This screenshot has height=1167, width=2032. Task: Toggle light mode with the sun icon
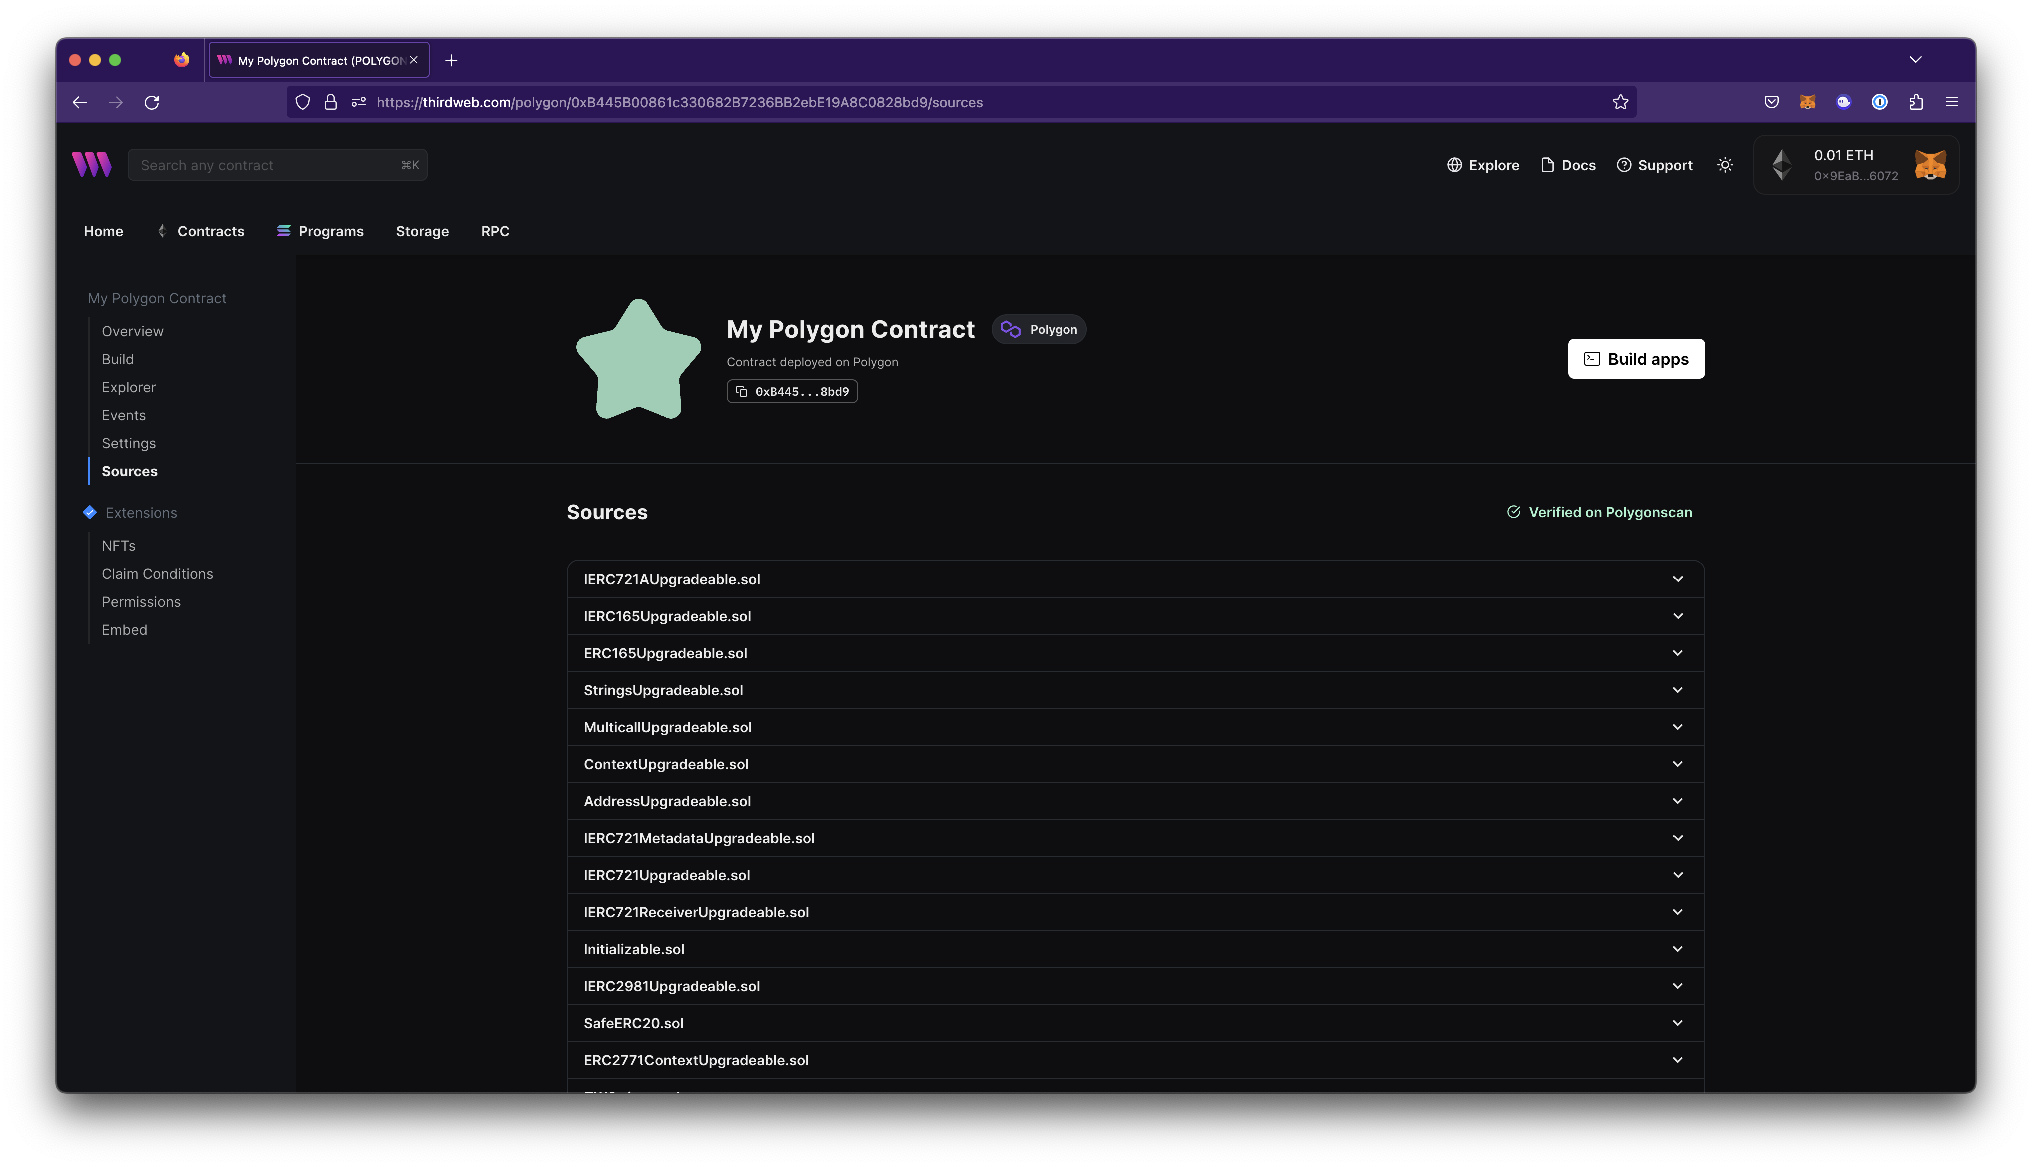[x=1724, y=164]
